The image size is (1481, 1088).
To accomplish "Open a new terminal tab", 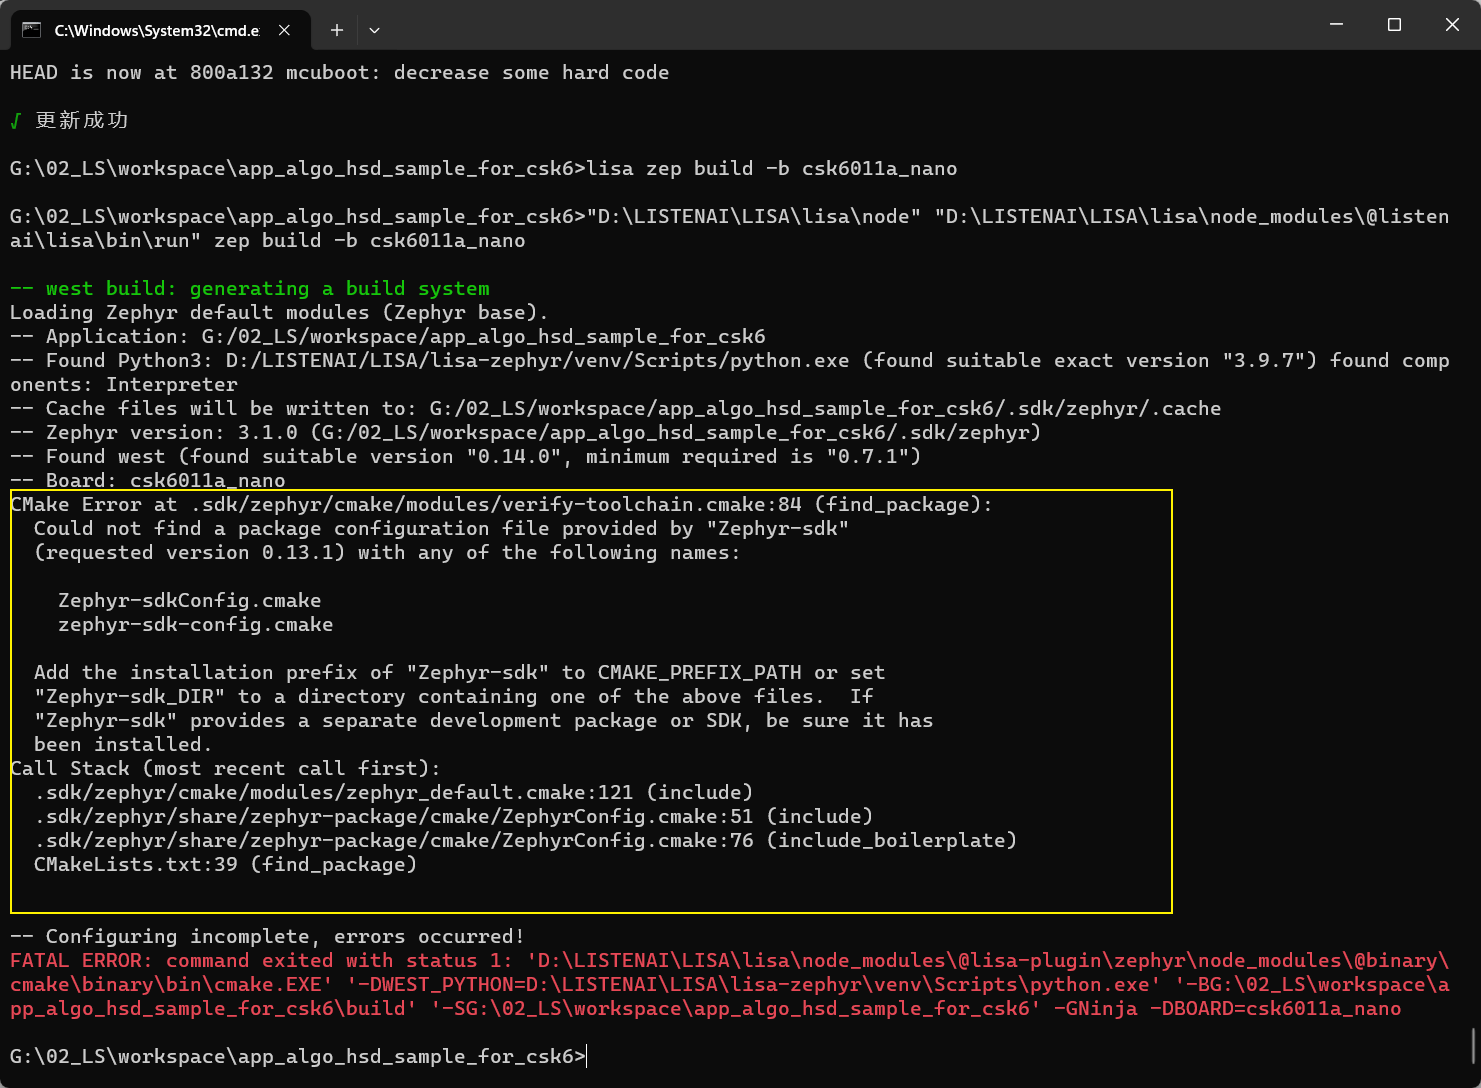I will (x=337, y=30).
